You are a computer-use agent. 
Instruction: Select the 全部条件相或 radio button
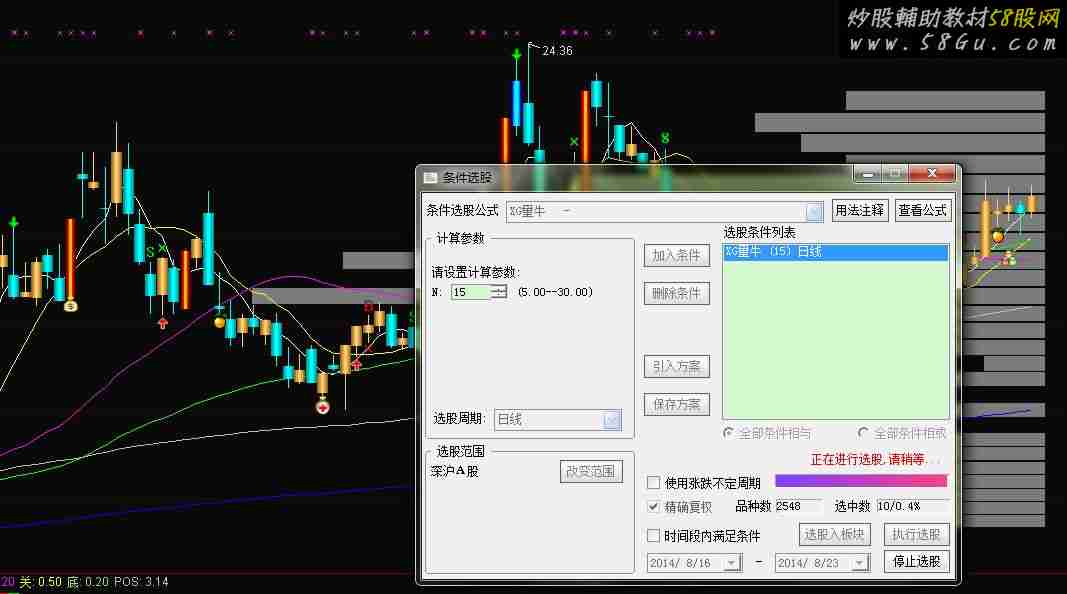pyautogui.click(x=864, y=433)
